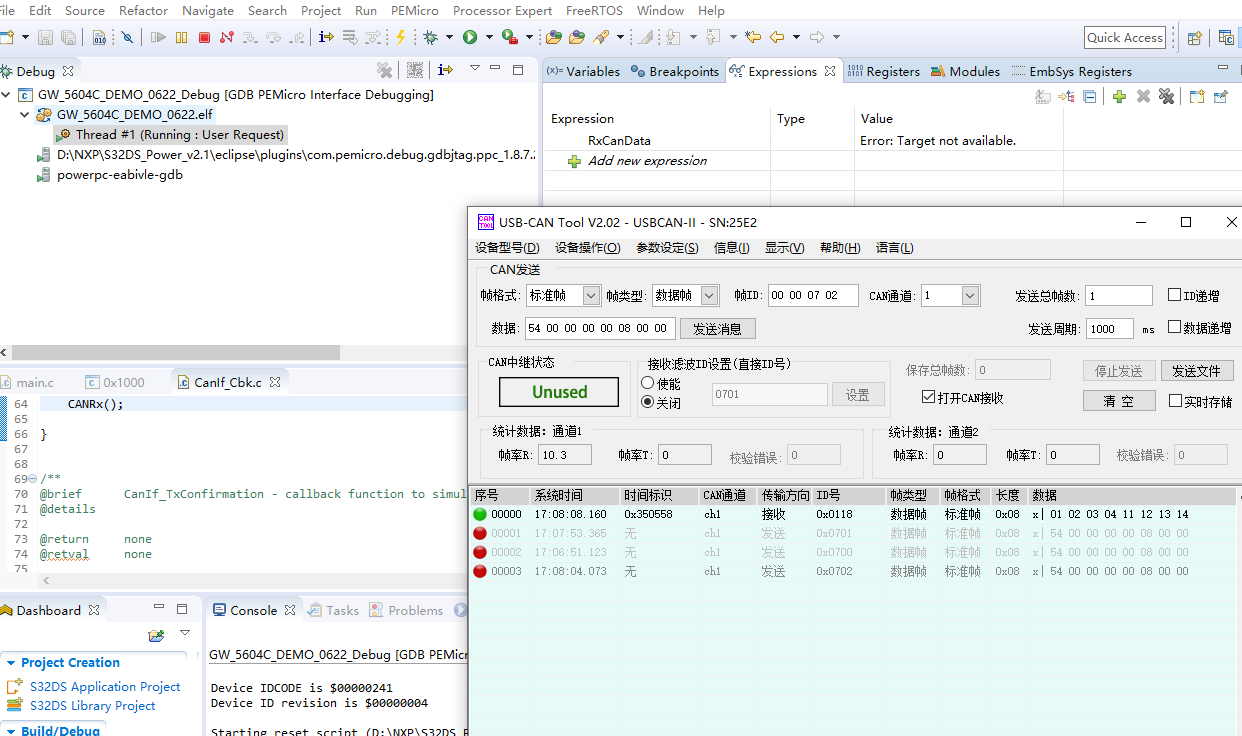Click the Dashboard panel's project wizard icon
Screen dimensions: 1242x736
[x=156, y=635]
